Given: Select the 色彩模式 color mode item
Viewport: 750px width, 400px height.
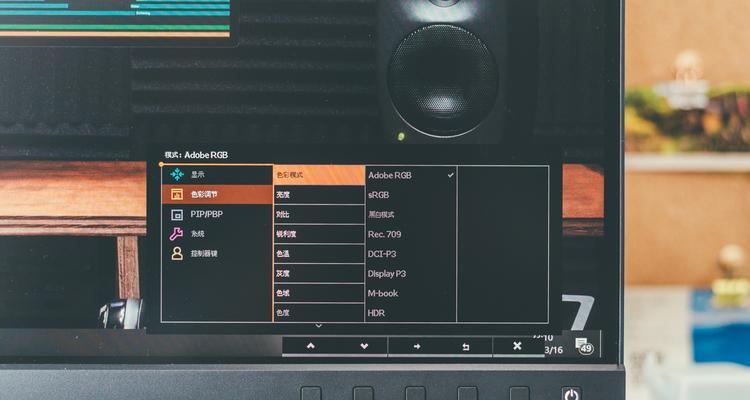Looking at the screenshot, I should [319, 175].
